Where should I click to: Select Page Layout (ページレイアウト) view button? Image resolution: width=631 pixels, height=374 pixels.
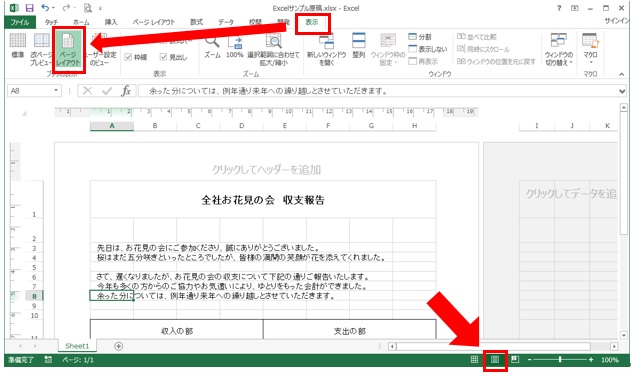point(68,50)
